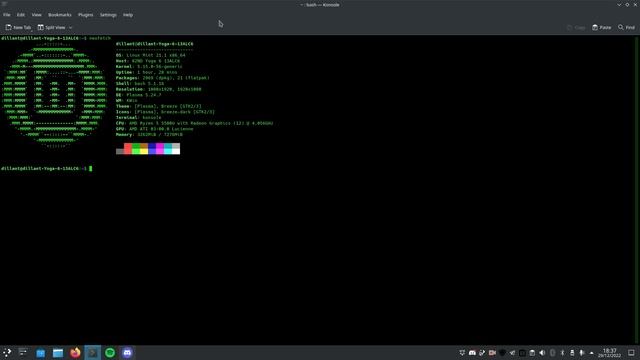Screen dimensions: 640x360
Task: Click the red camera tray icon
Action: [492, 353]
